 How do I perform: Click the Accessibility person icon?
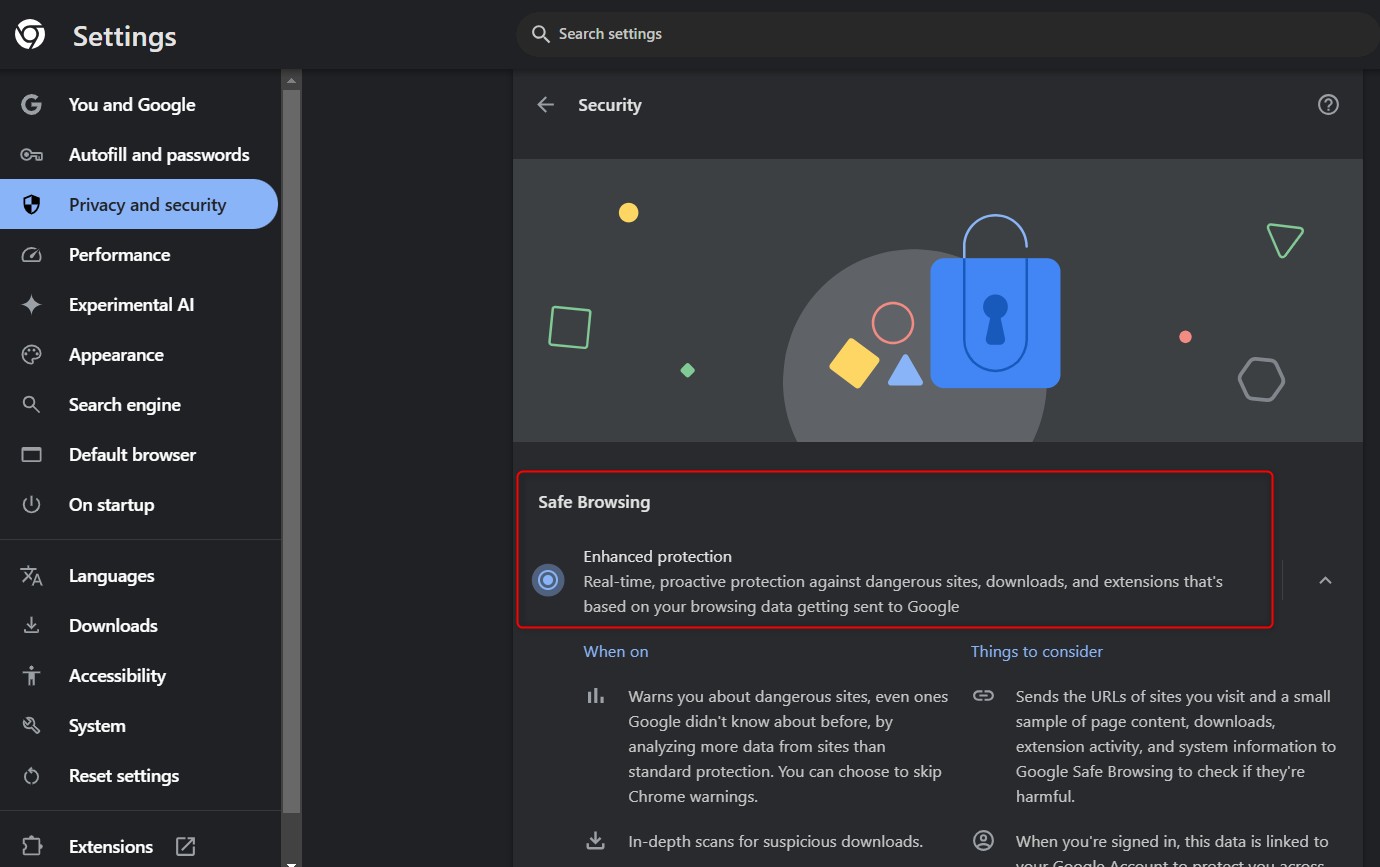click(31, 676)
